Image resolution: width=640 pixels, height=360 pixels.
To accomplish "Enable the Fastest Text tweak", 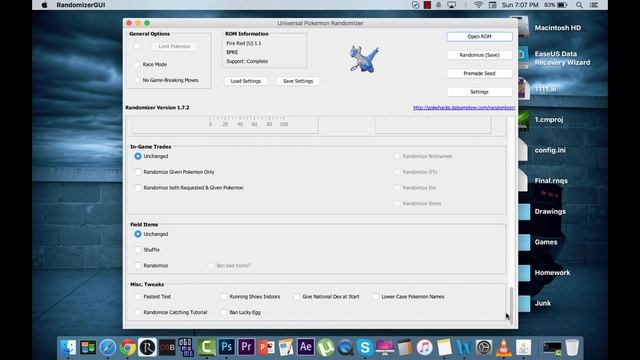I will pyautogui.click(x=138, y=296).
